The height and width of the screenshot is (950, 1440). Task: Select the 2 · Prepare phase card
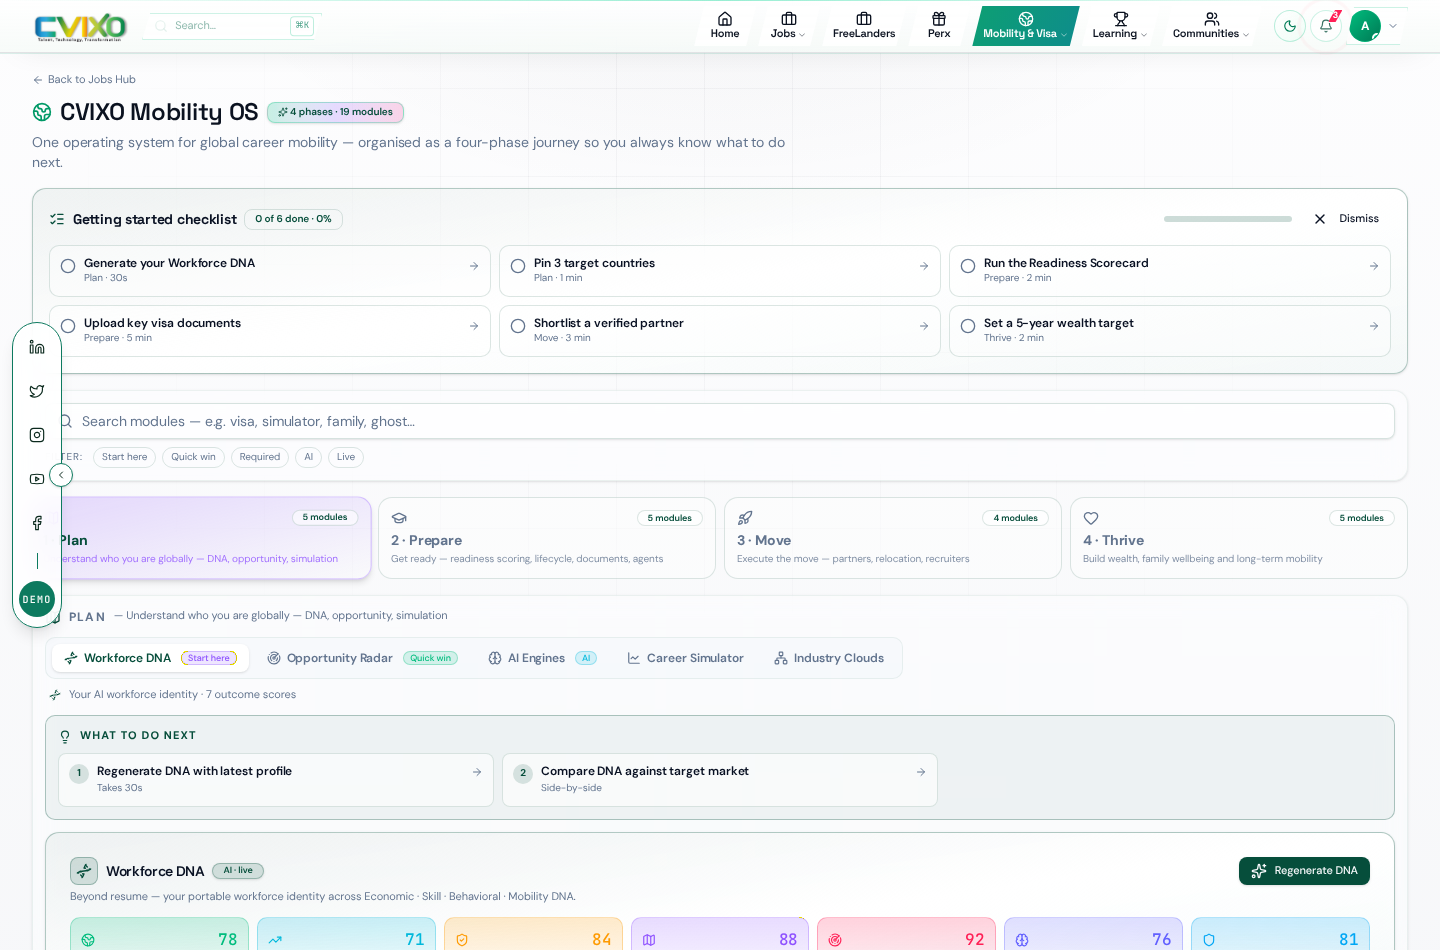[x=547, y=538]
